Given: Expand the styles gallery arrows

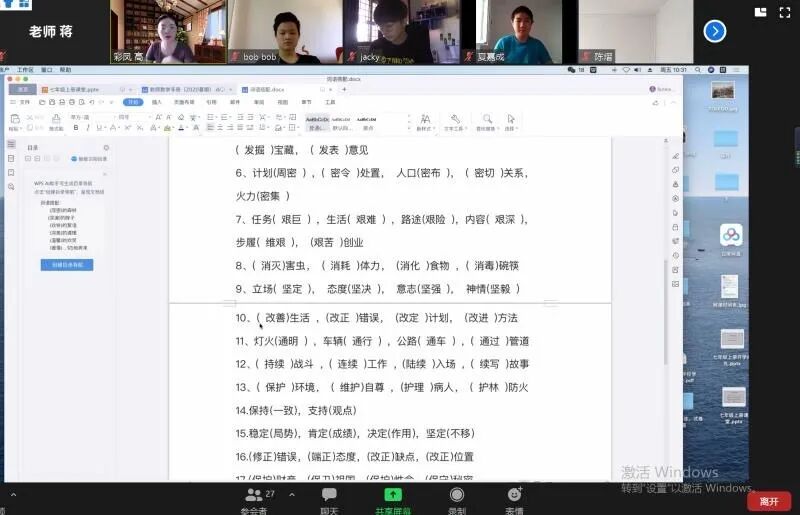Looking at the screenshot, I should (409, 123).
